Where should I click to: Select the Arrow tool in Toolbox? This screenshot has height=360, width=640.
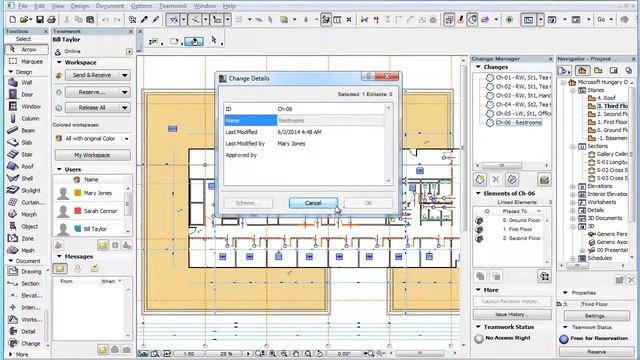click(26, 49)
